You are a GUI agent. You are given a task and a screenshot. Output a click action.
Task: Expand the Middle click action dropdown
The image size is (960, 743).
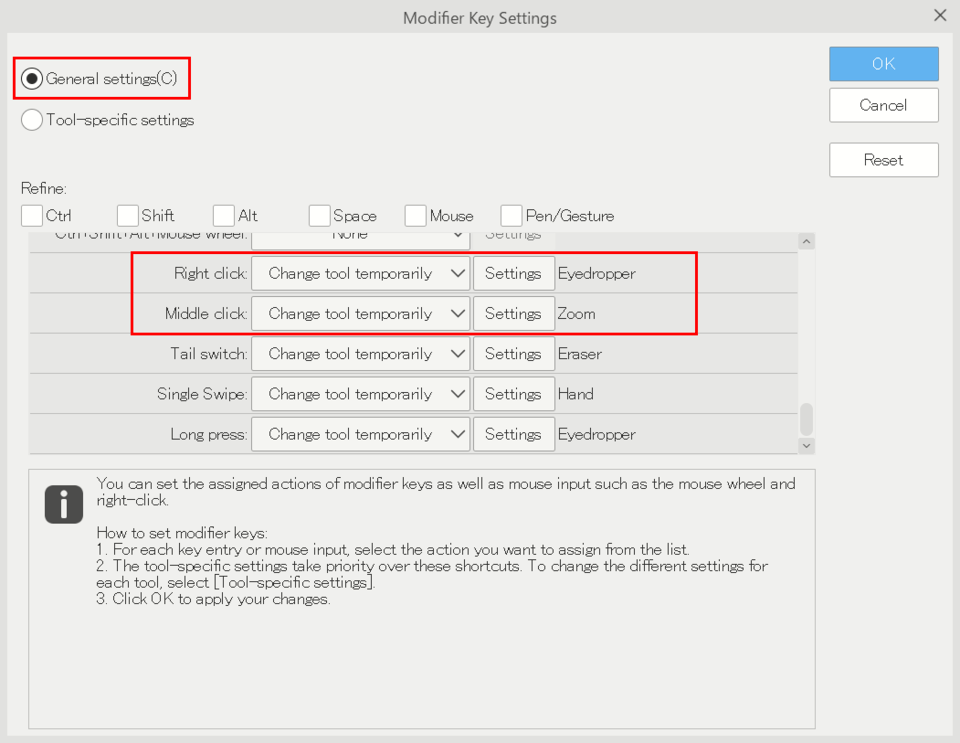(x=361, y=313)
